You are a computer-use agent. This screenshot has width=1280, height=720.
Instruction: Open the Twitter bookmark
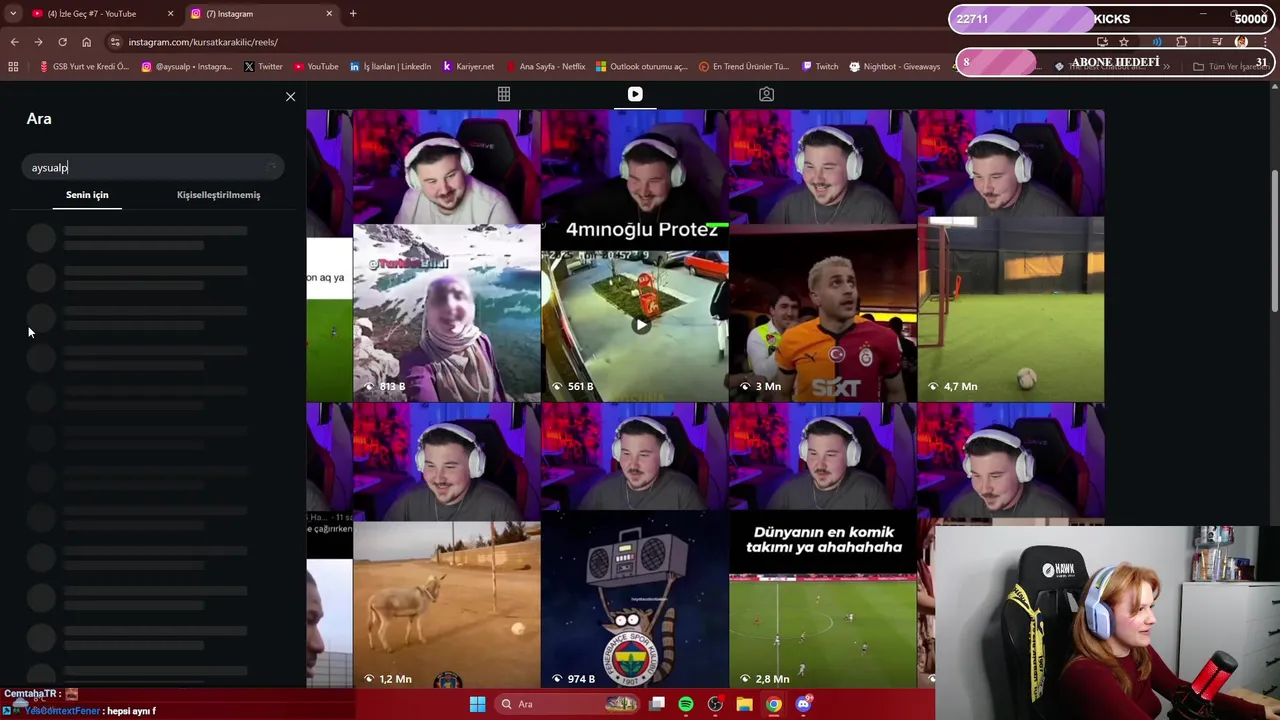[x=263, y=67]
